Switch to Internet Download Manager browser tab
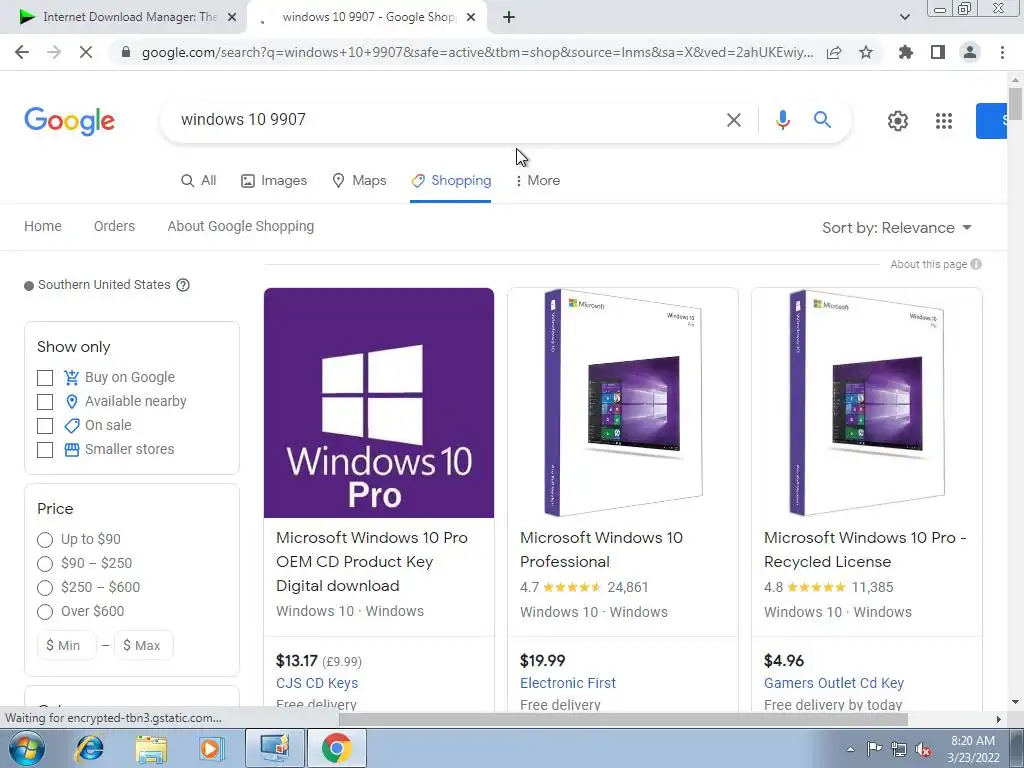The height and width of the screenshot is (768, 1024). click(123, 17)
